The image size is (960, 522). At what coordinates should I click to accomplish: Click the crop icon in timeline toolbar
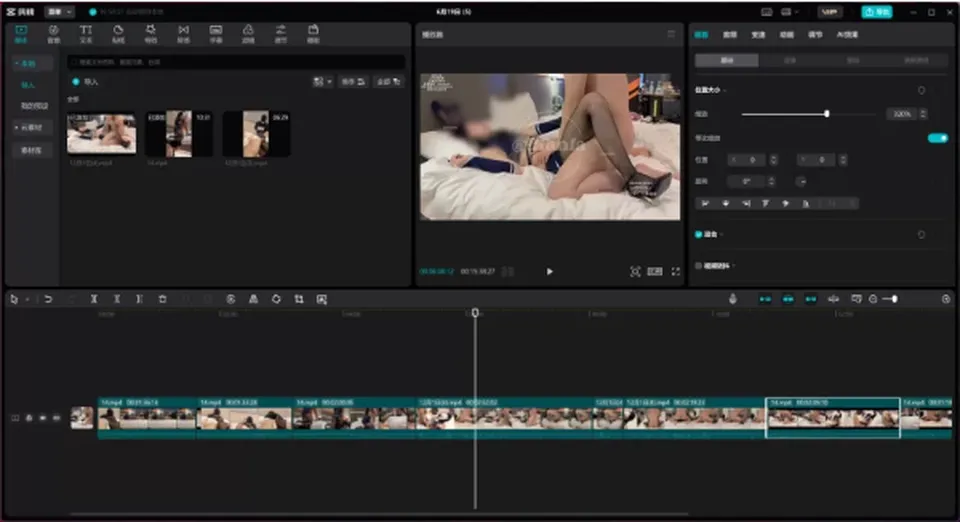tap(299, 299)
